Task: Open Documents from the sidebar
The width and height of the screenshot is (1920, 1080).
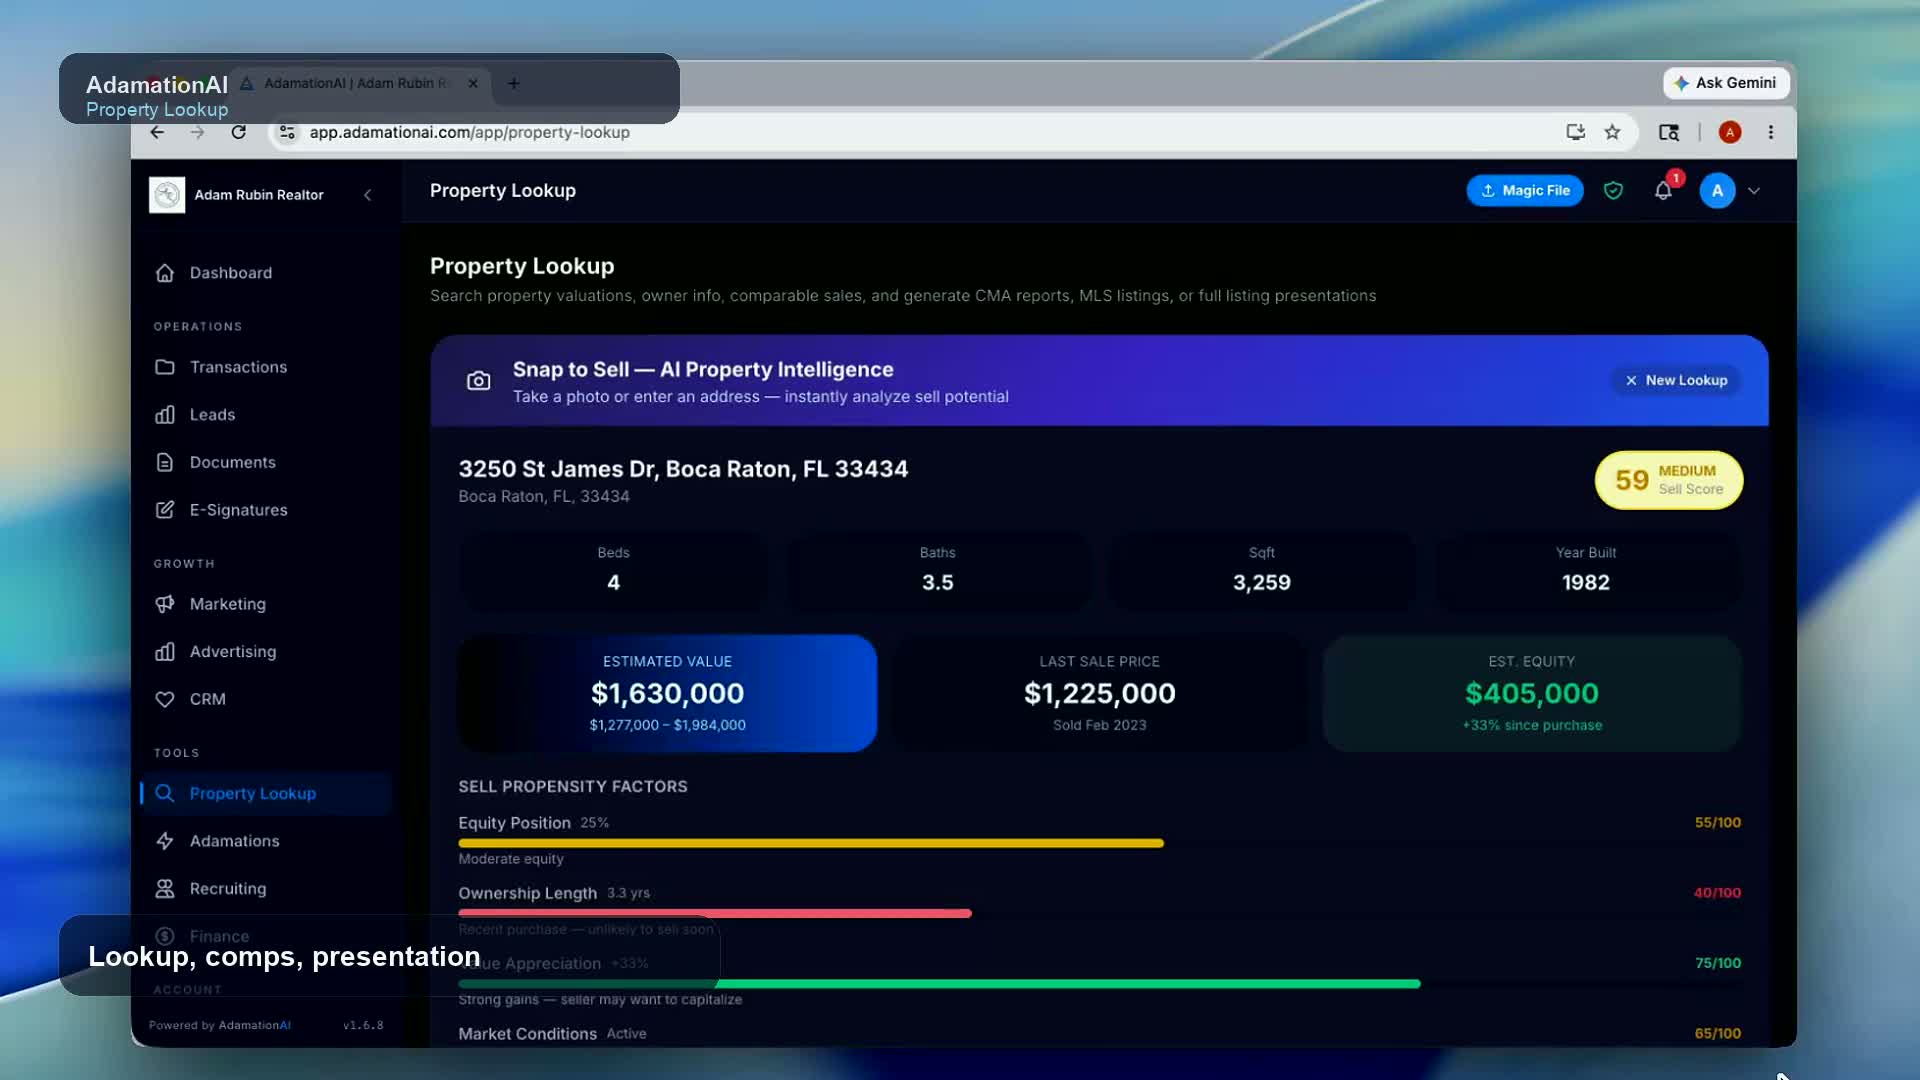Action: 232,462
